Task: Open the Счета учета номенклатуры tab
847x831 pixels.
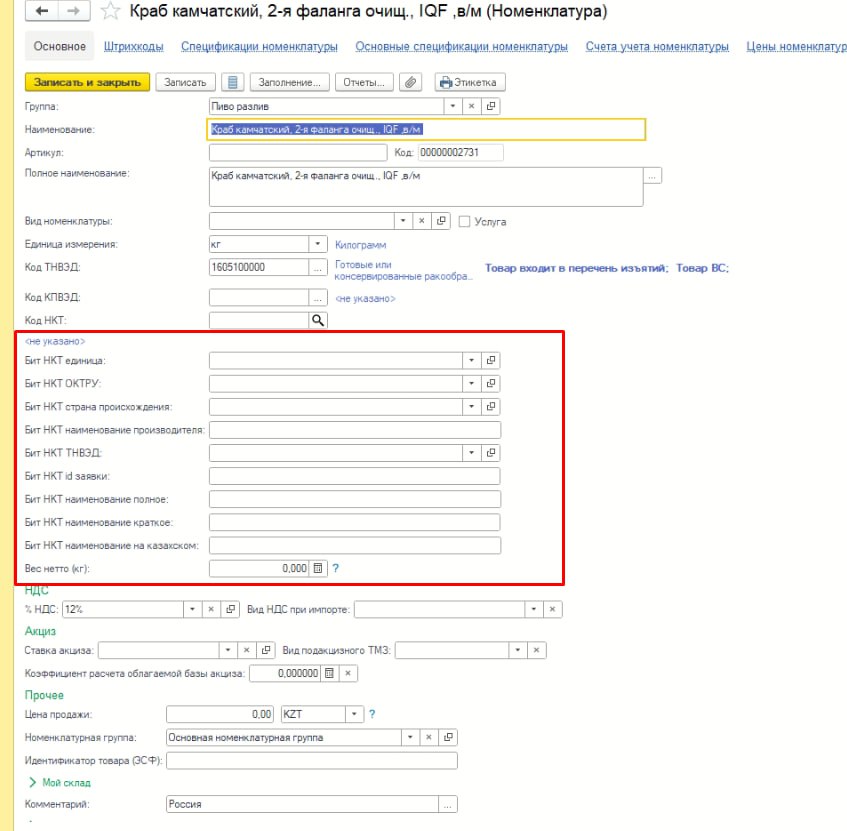Action: [x=651, y=47]
